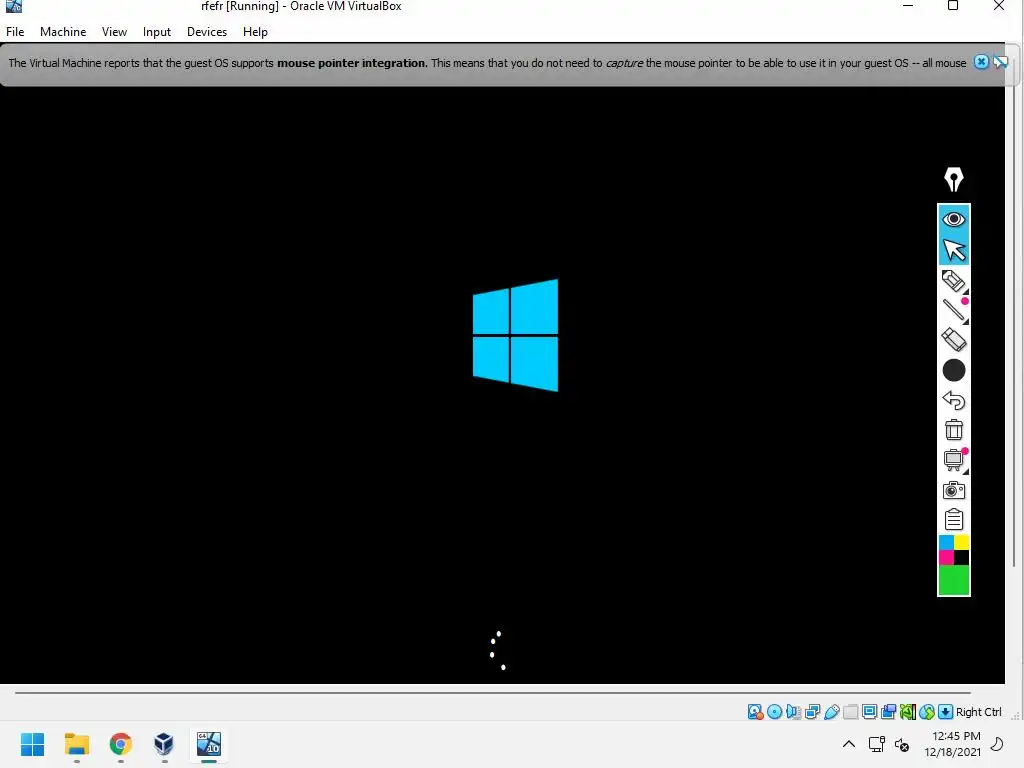Take a screenshot with camera icon
Viewport: 1024px width, 768px height.
pyautogui.click(x=953, y=490)
